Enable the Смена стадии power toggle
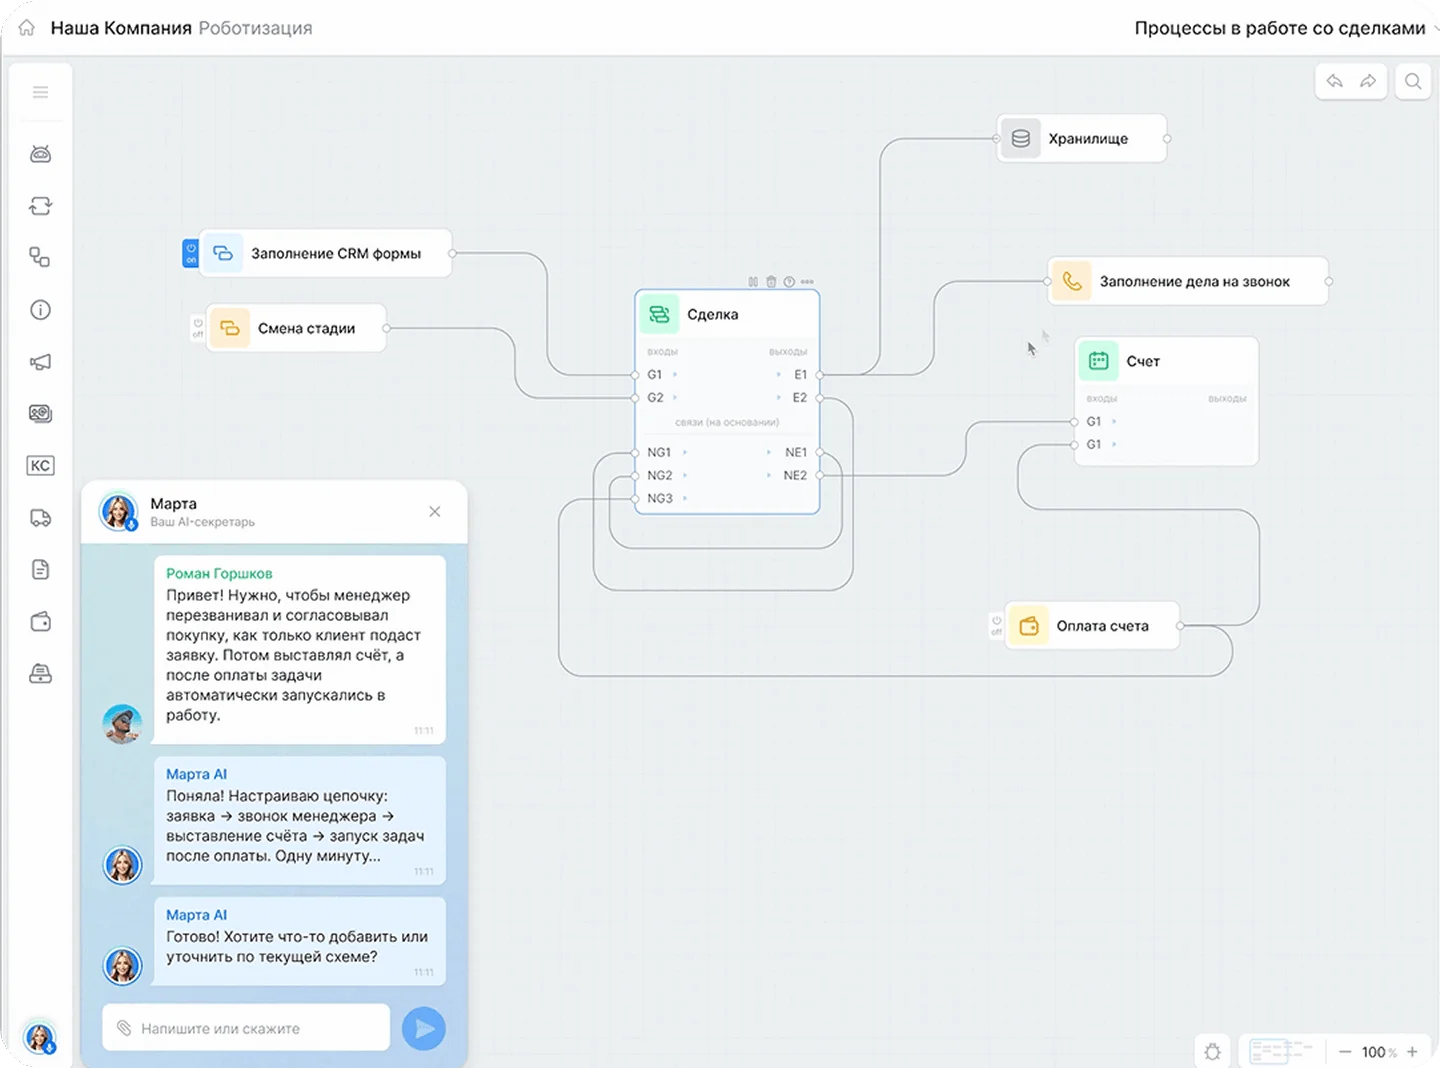The height and width of the screenshot is (1068, 1440). pos(198,328)
